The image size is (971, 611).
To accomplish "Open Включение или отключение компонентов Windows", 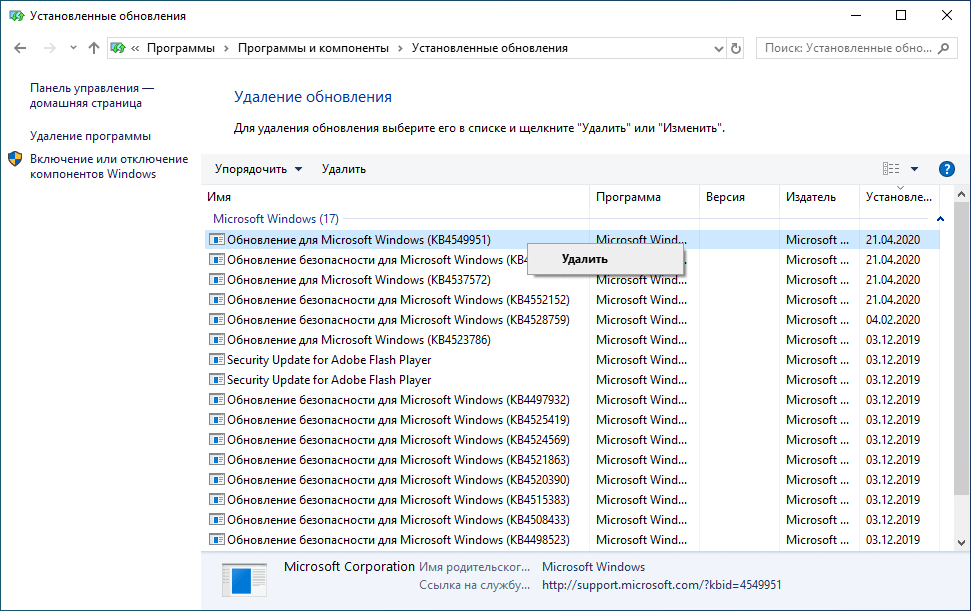I will point(109,167).
